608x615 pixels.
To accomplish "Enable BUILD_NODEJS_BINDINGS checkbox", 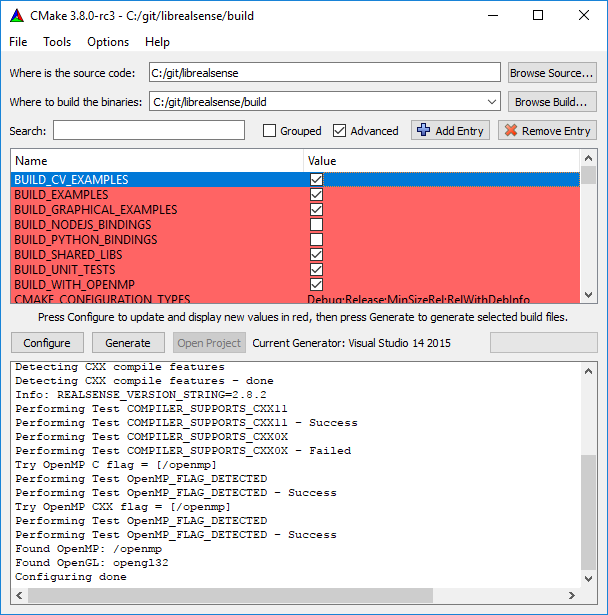I will (316, 225).
